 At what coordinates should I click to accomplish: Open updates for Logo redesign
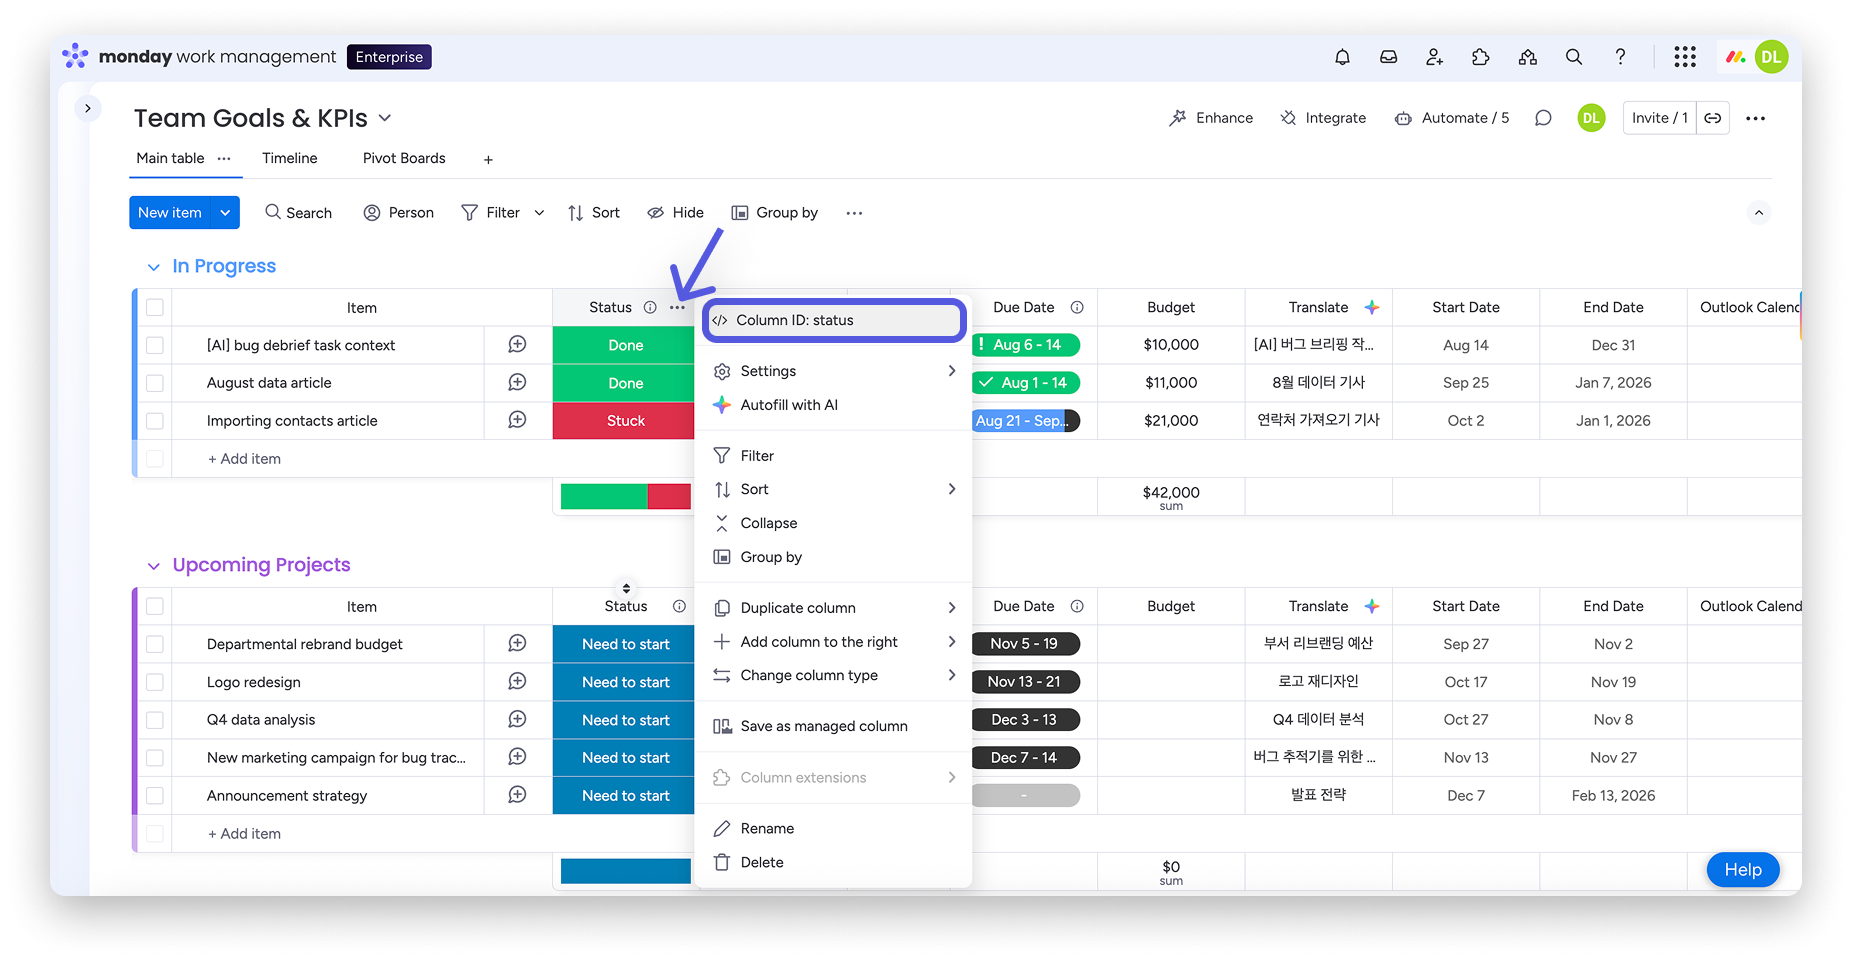[x=517, y=681]
